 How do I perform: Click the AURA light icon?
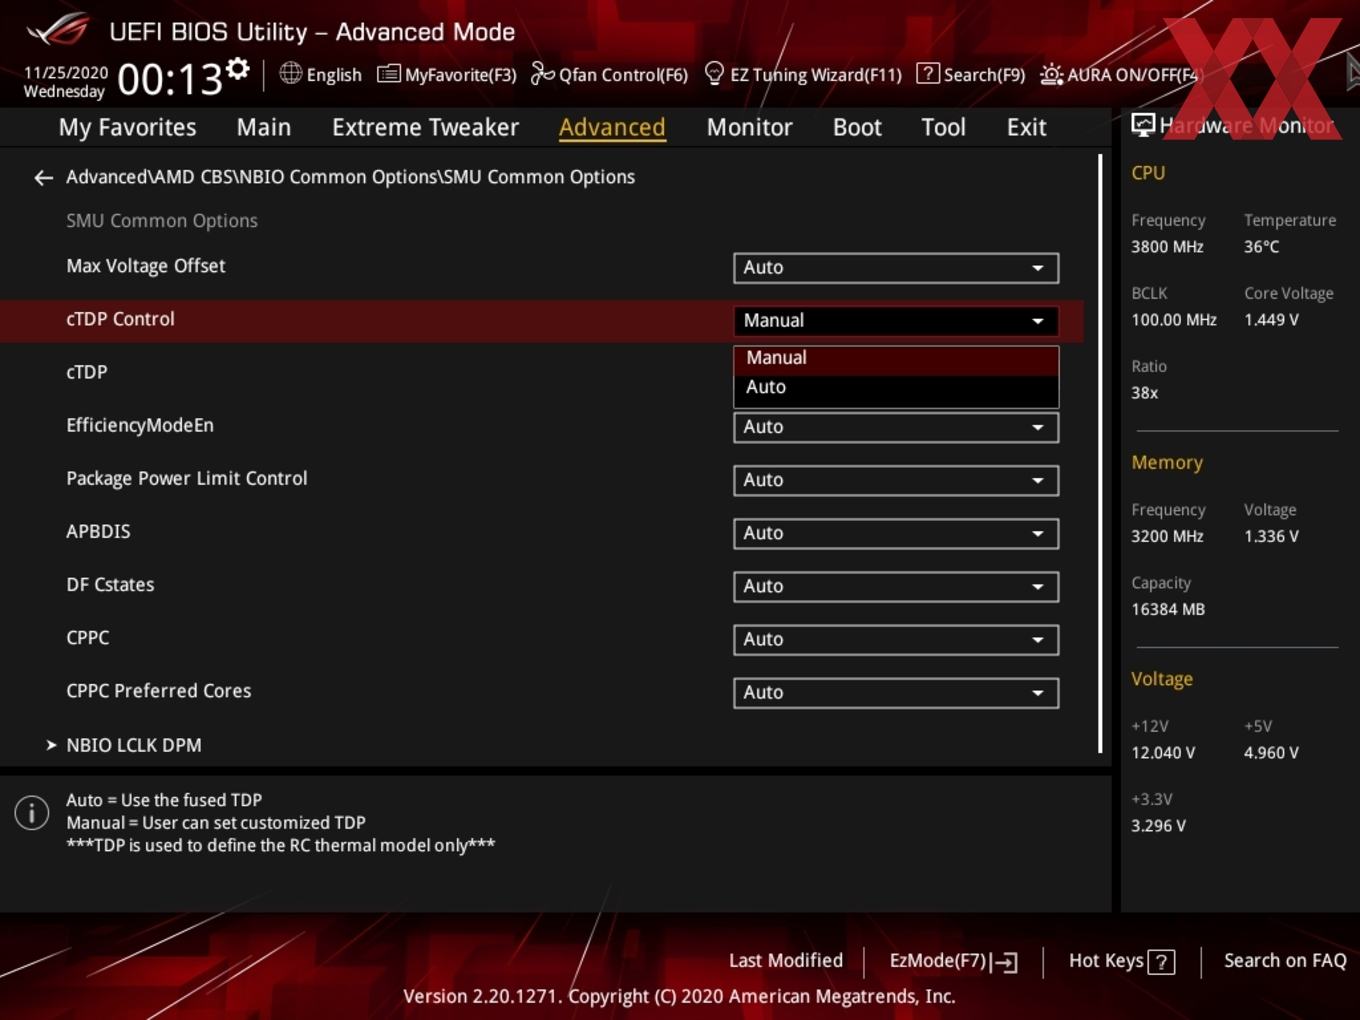pos(1051,74)
